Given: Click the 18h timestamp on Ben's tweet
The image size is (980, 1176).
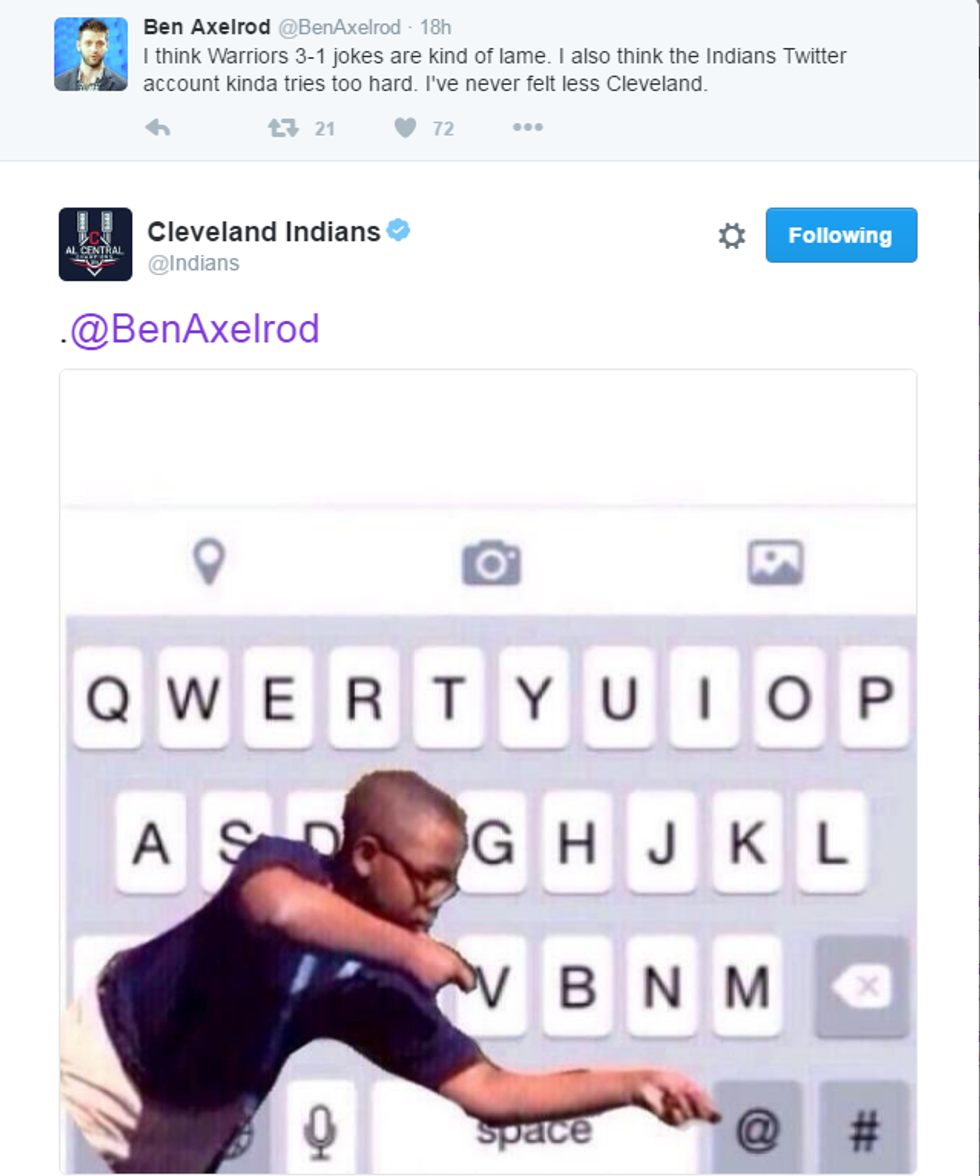Looking at the screenshot, I should tap(436, 28).
